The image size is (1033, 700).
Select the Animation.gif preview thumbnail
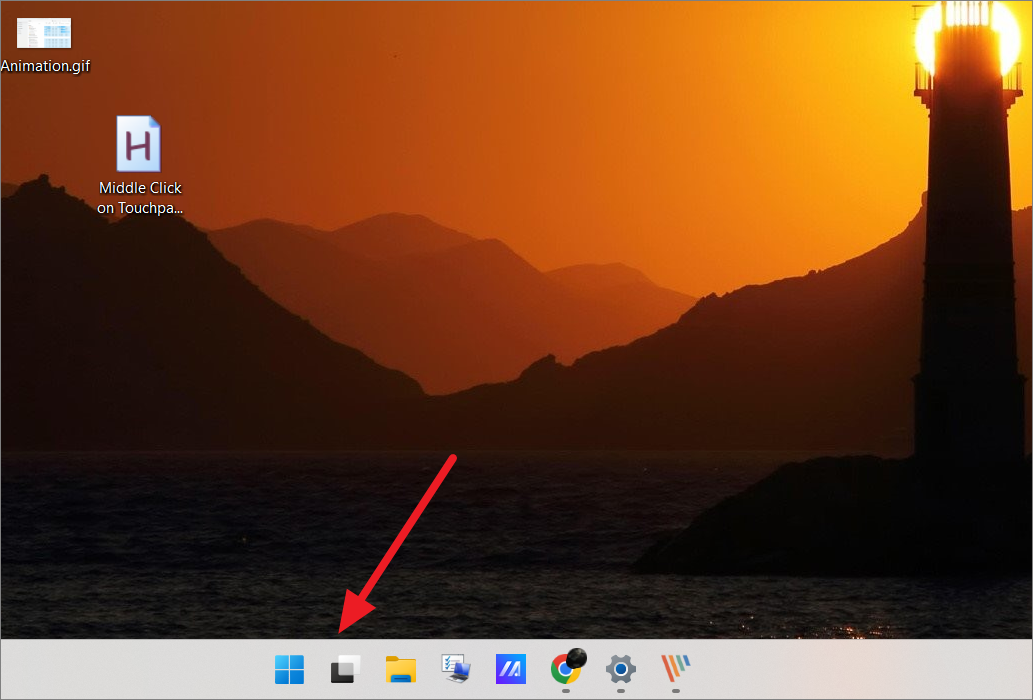point(44,32)
